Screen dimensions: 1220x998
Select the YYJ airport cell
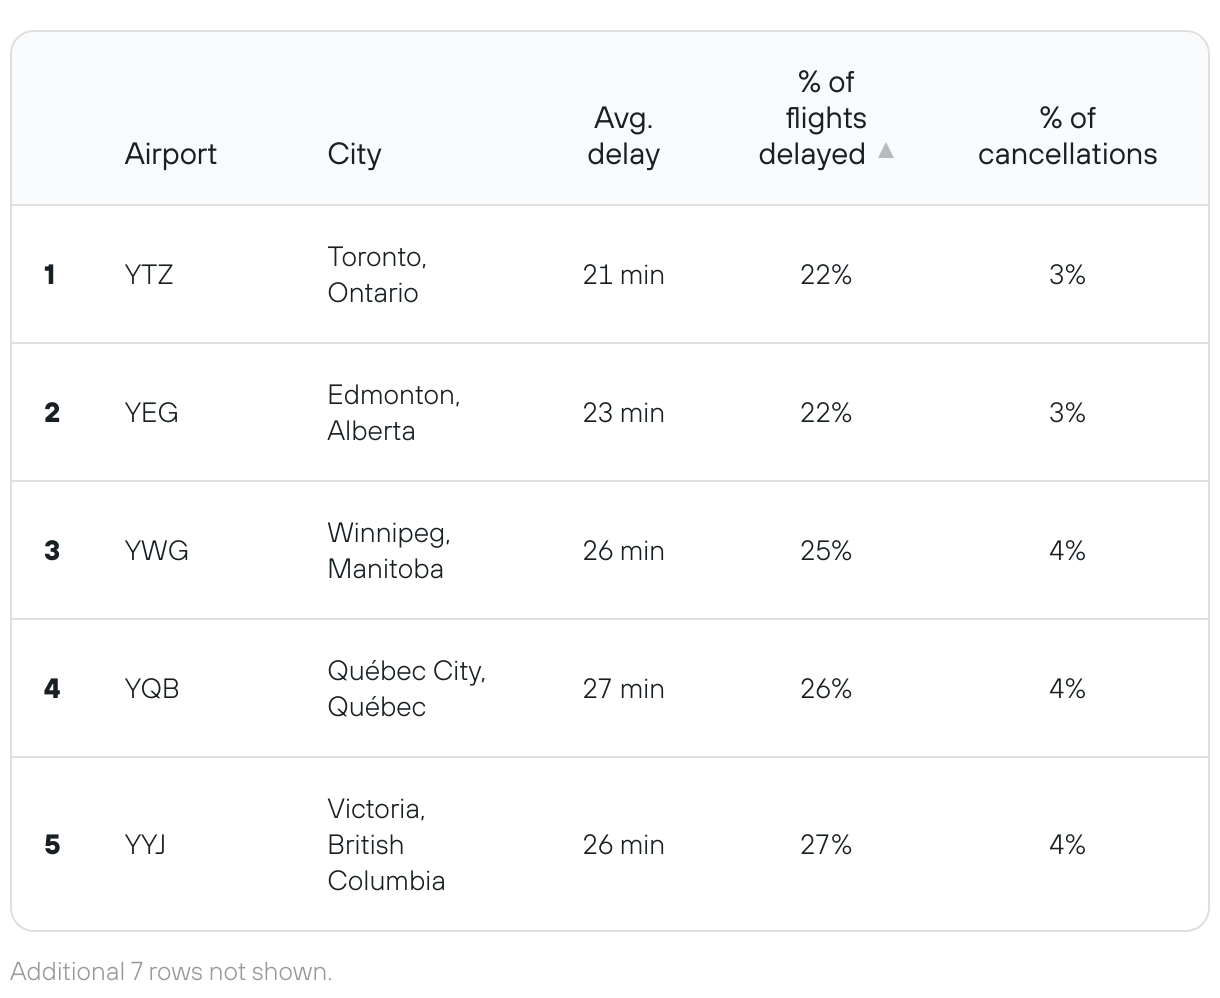(145, 845)
